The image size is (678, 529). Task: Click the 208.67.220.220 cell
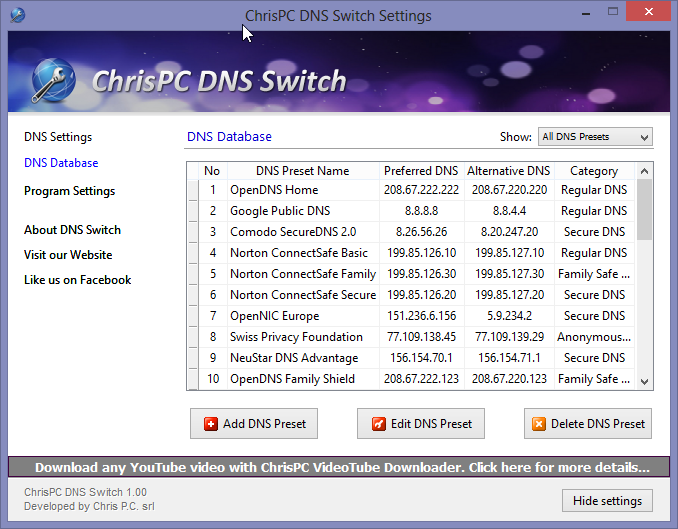(509, 190)
